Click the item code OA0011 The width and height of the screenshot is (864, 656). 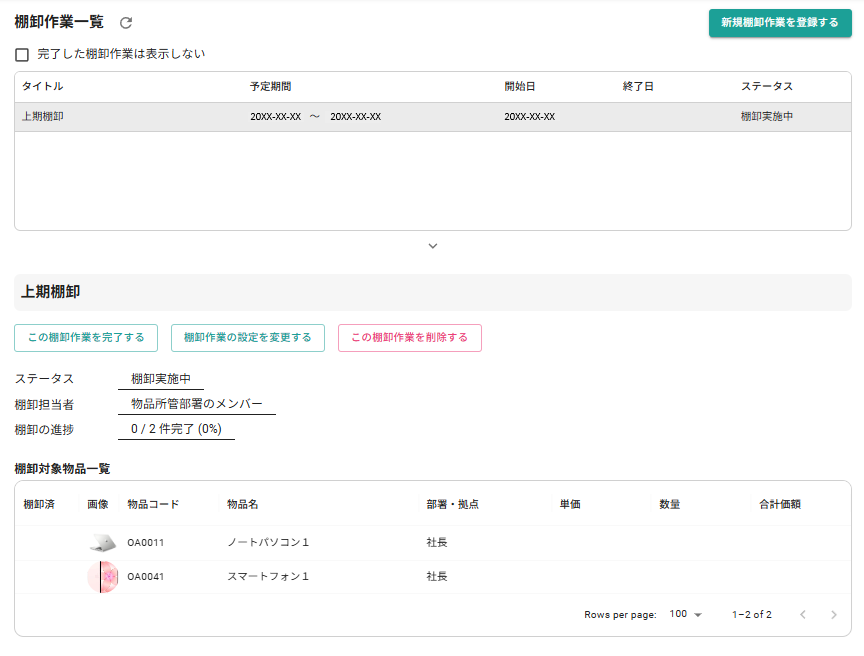[x=145, y=543]
